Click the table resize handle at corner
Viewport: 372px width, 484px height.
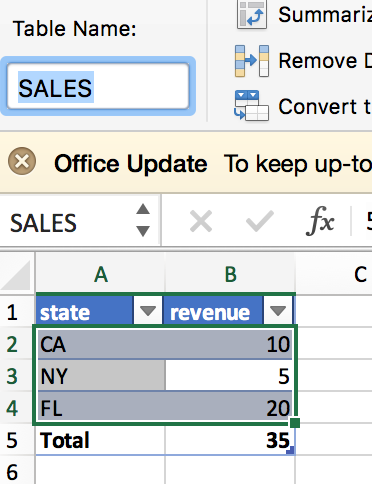tap(291, 450)
